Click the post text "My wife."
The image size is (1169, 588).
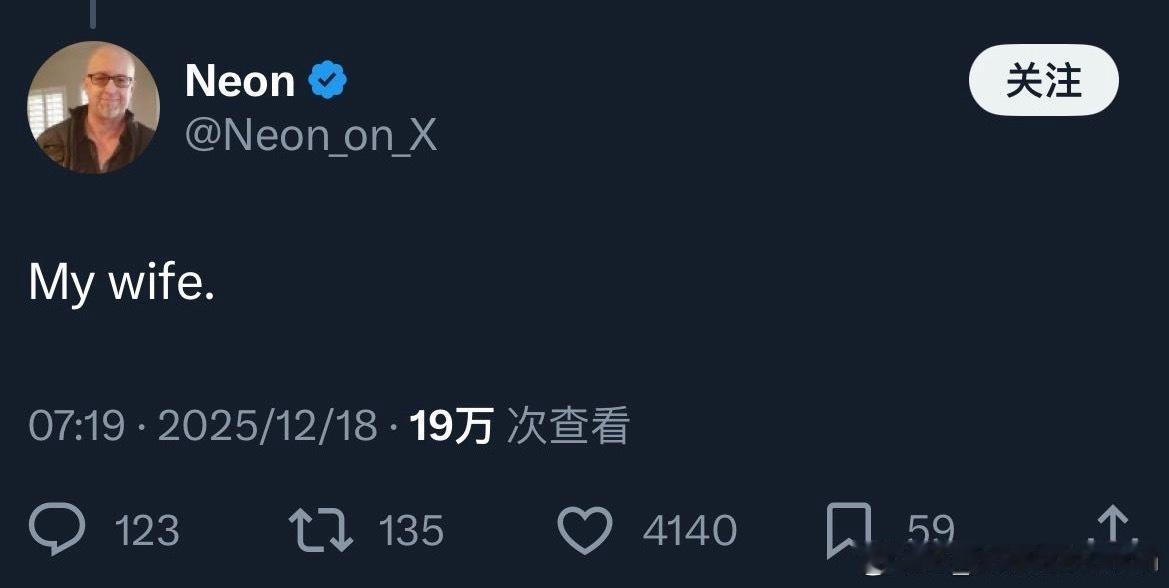(122, 284)
